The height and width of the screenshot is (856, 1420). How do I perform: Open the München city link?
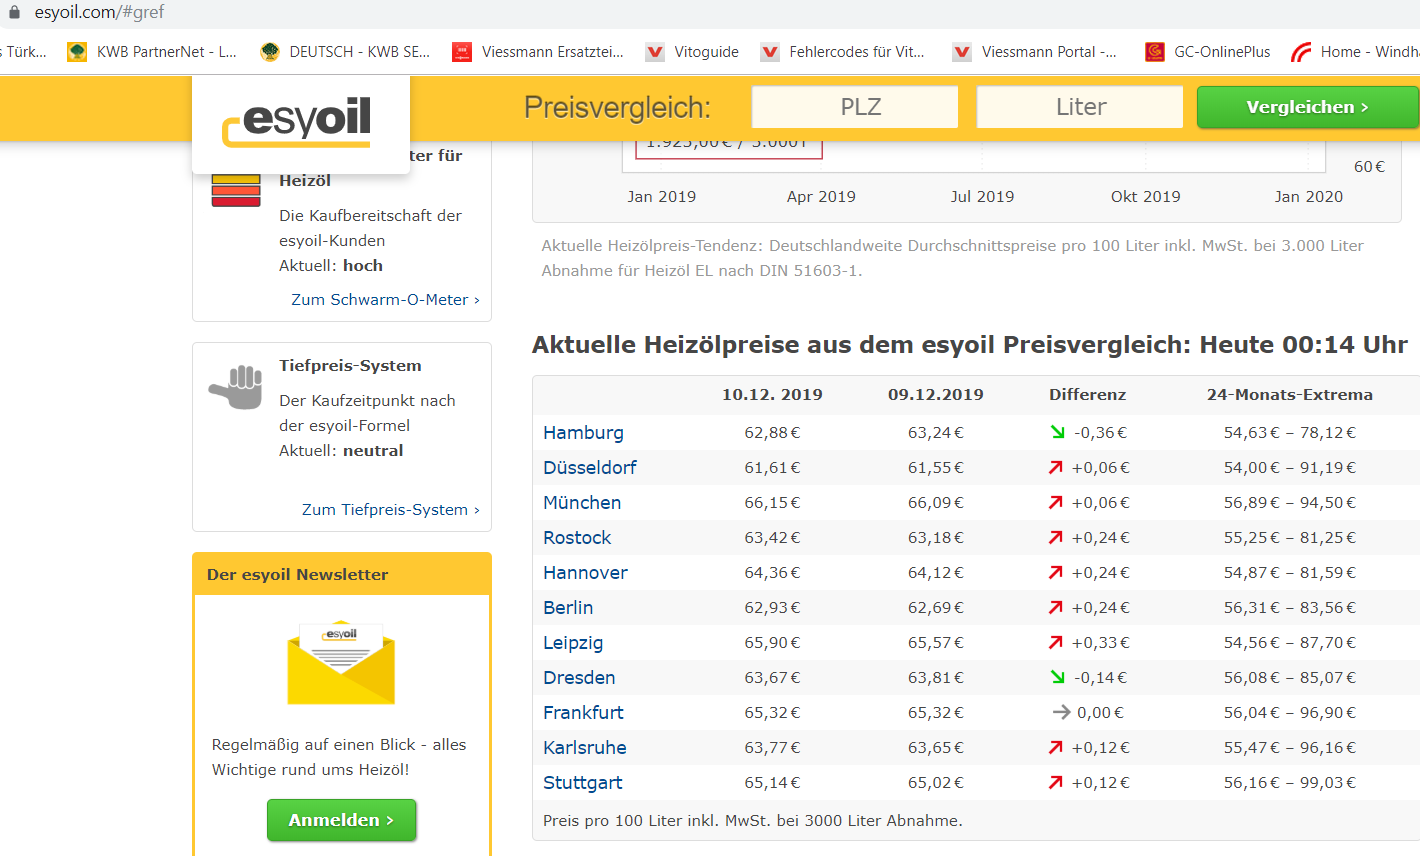(x=582, y=502)
